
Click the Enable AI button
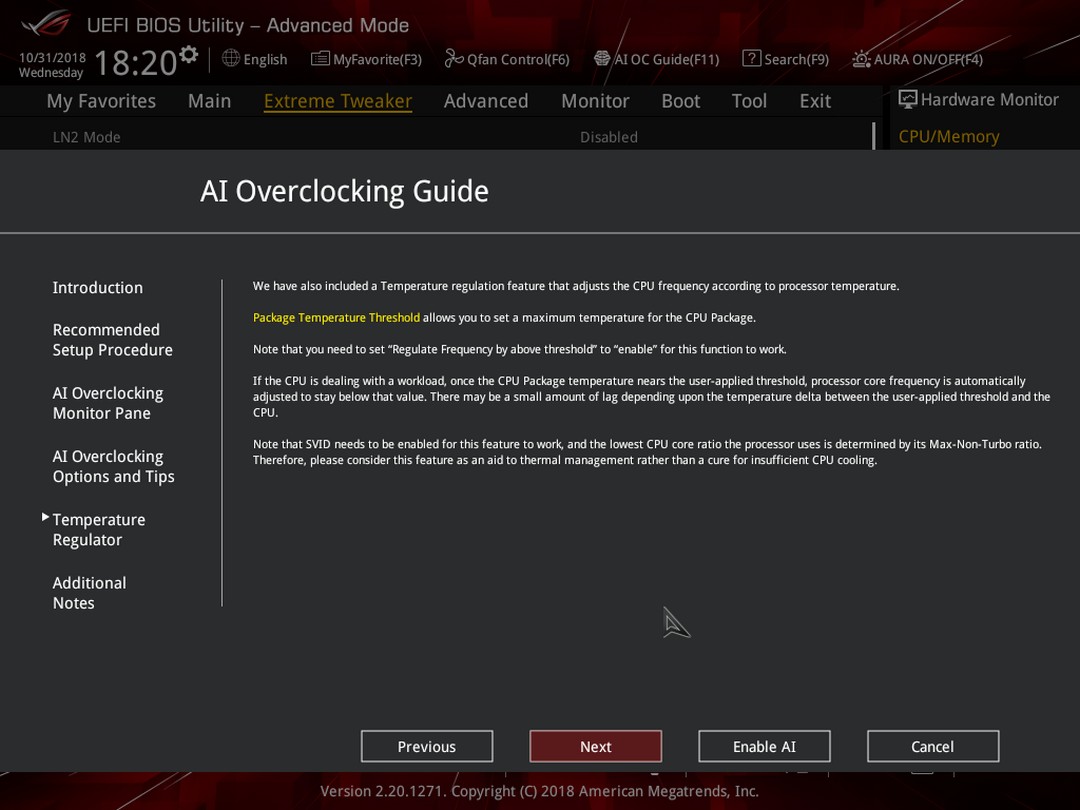pos(765,747)
